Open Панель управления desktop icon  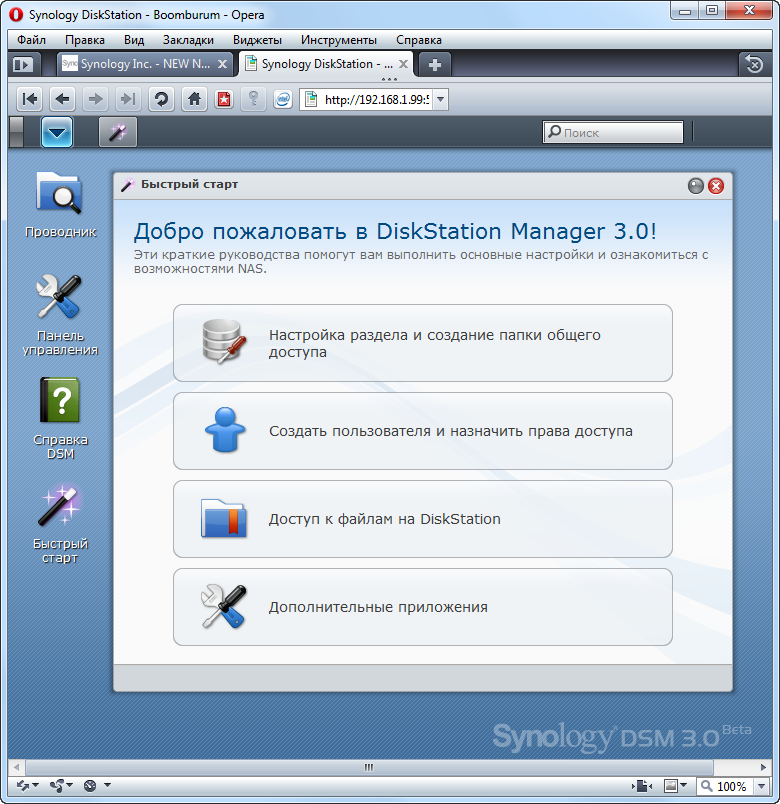tap(60, 315)
